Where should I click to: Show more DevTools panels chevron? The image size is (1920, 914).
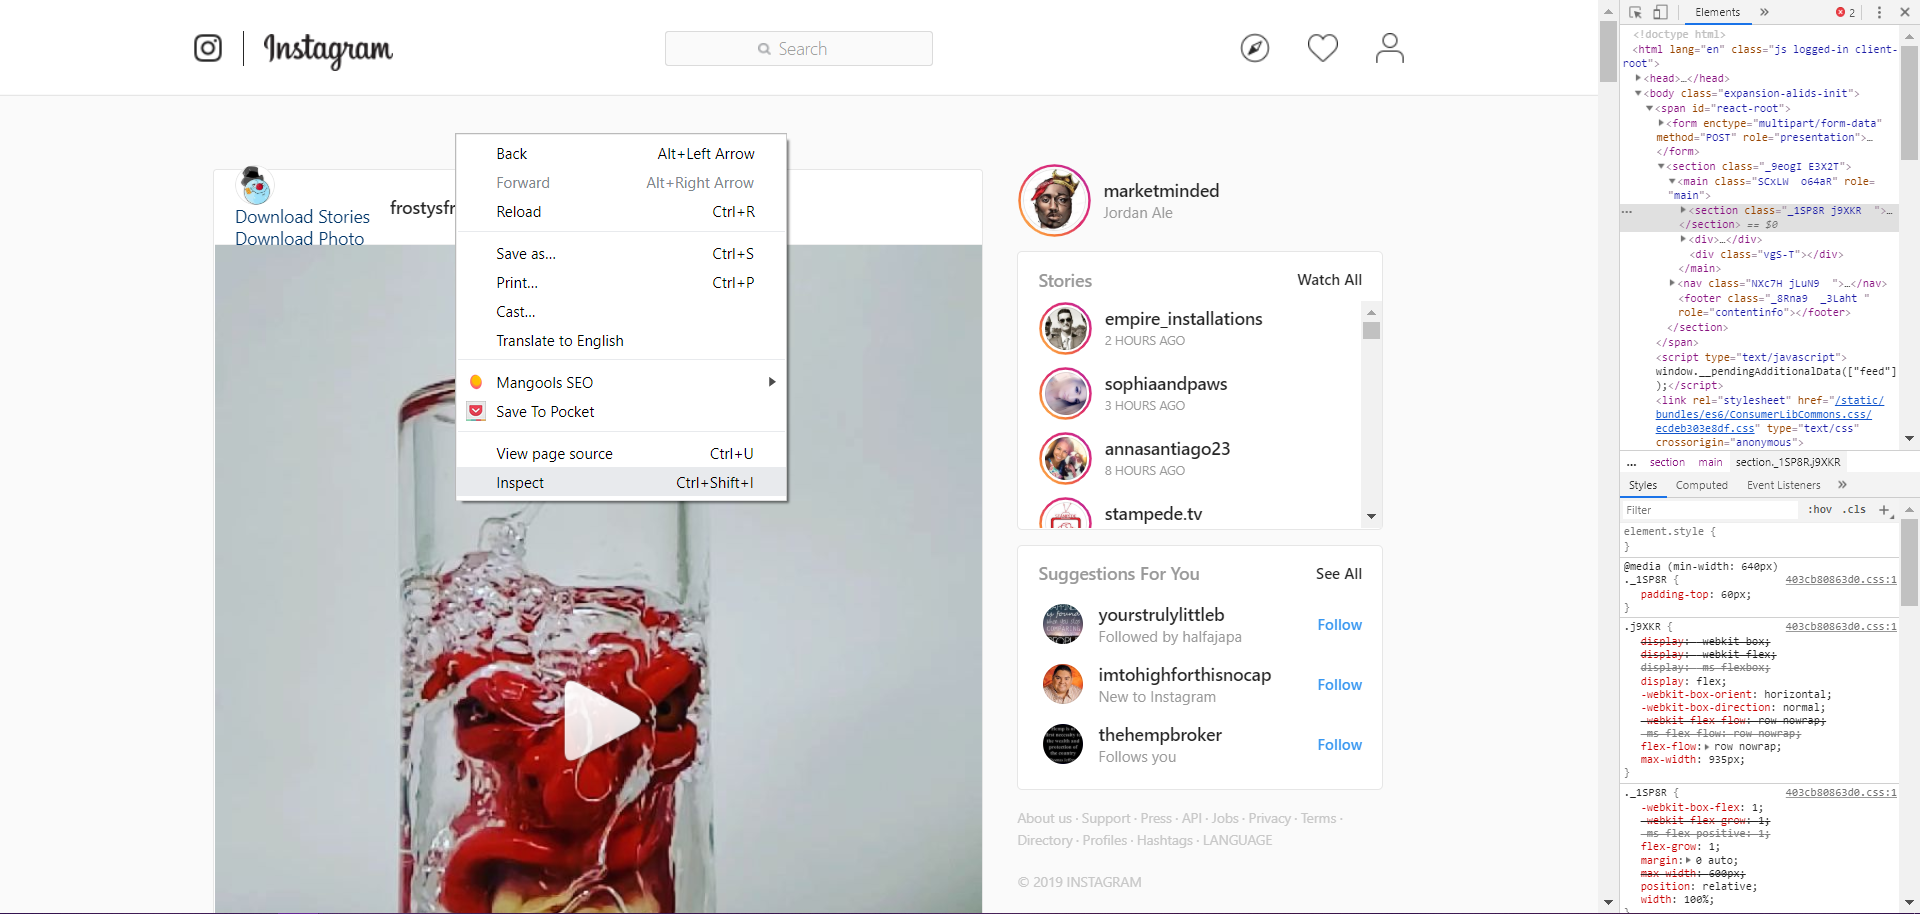(x=1765, y=12)
